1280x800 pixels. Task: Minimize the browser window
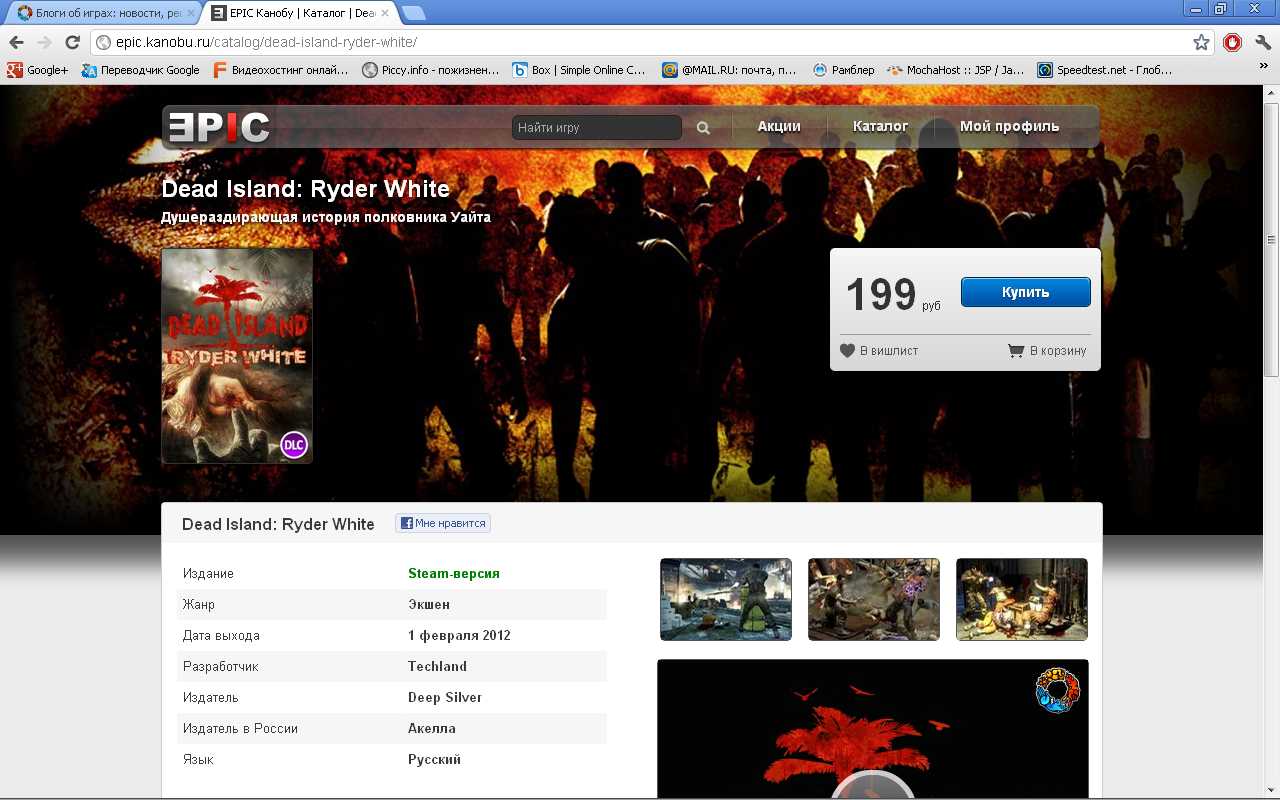click(x=1196, y=8)
